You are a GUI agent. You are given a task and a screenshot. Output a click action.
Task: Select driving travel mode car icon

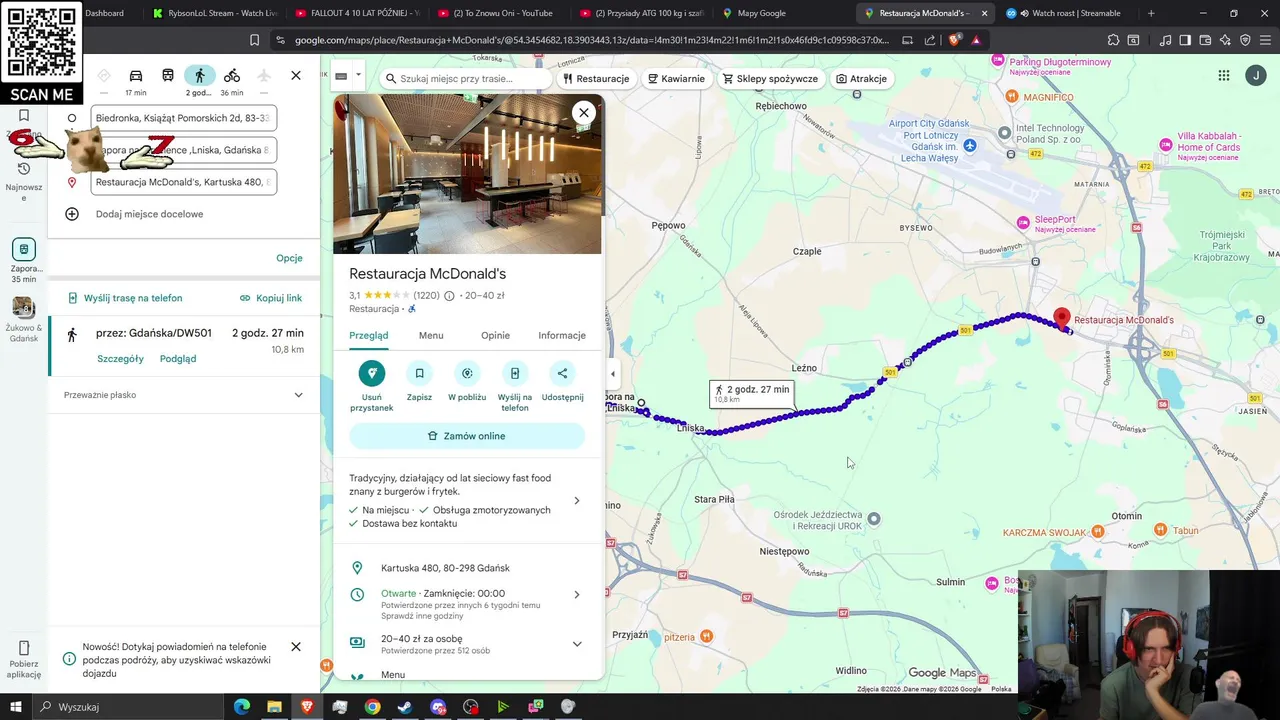136,76
